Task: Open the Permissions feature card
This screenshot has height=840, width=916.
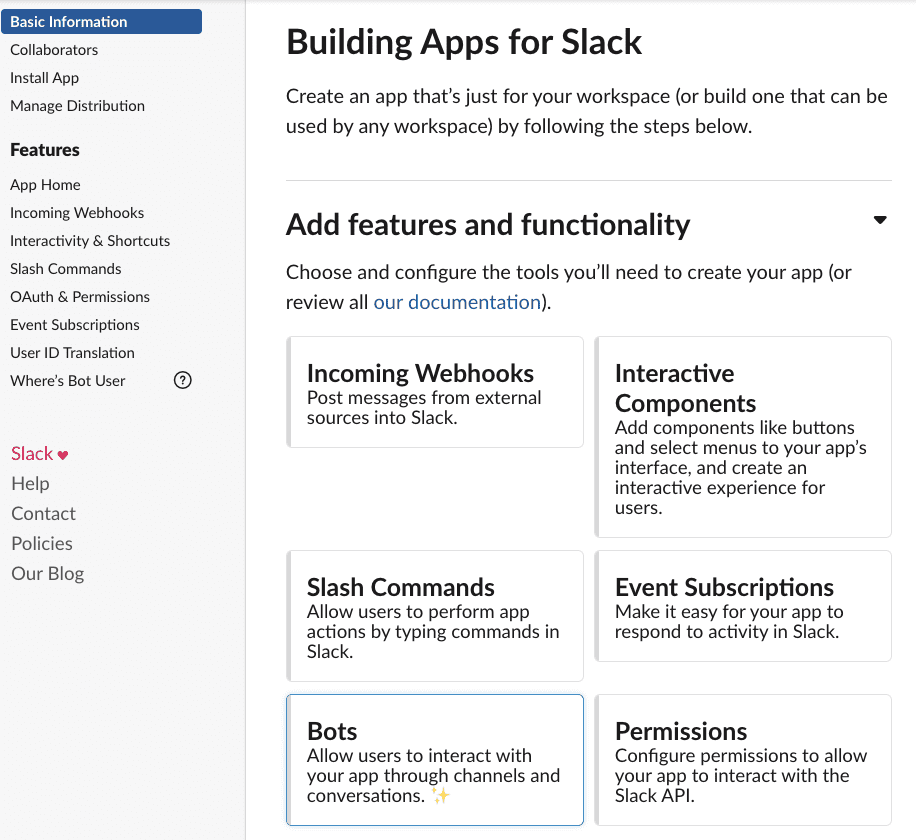Action: (742, 760)
